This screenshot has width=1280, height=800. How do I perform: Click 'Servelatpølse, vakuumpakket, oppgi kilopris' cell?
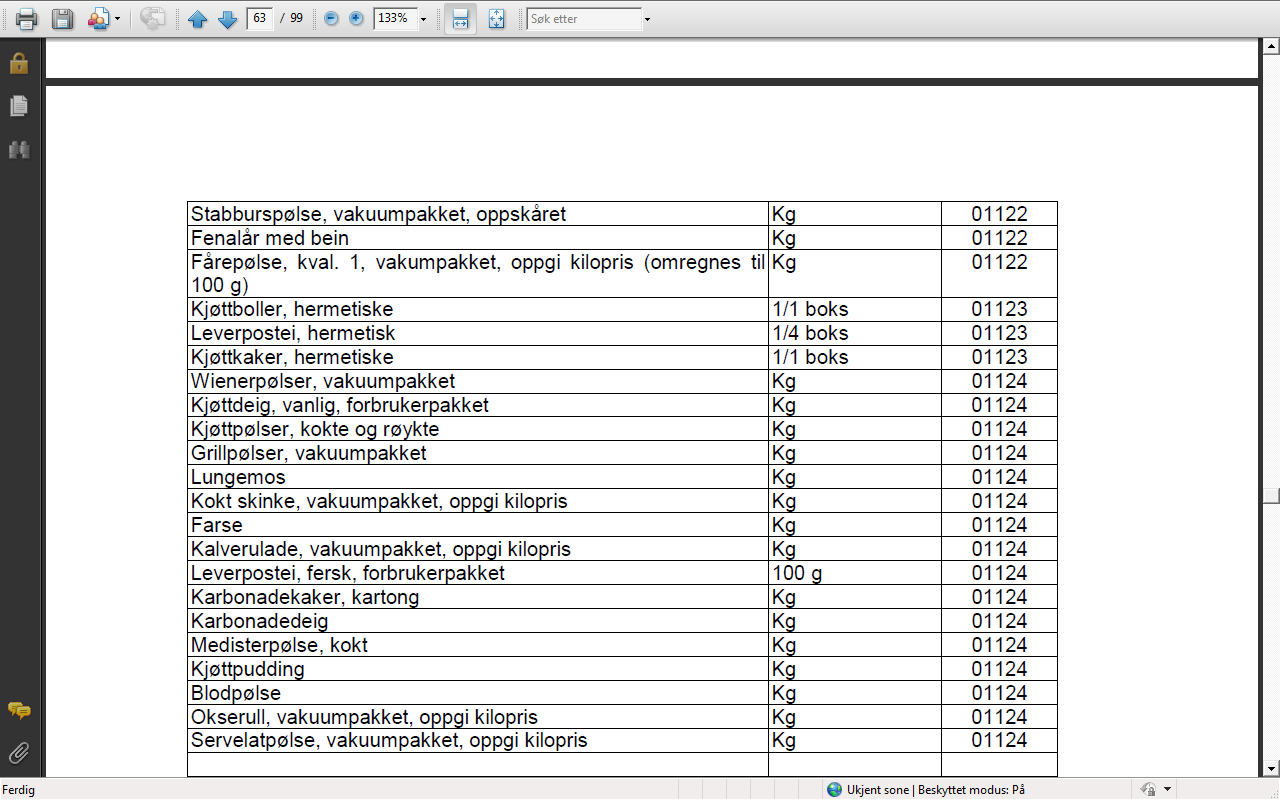(x=478, y=741)
